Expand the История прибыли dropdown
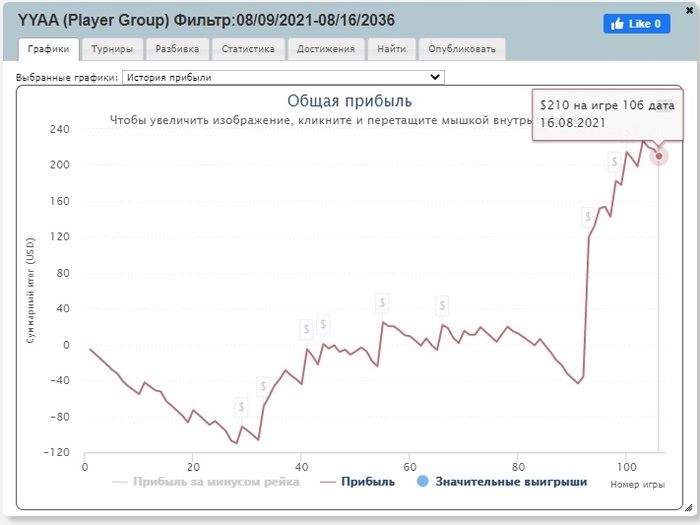This screenshot has height=525, width=700. tap(283, 77)
